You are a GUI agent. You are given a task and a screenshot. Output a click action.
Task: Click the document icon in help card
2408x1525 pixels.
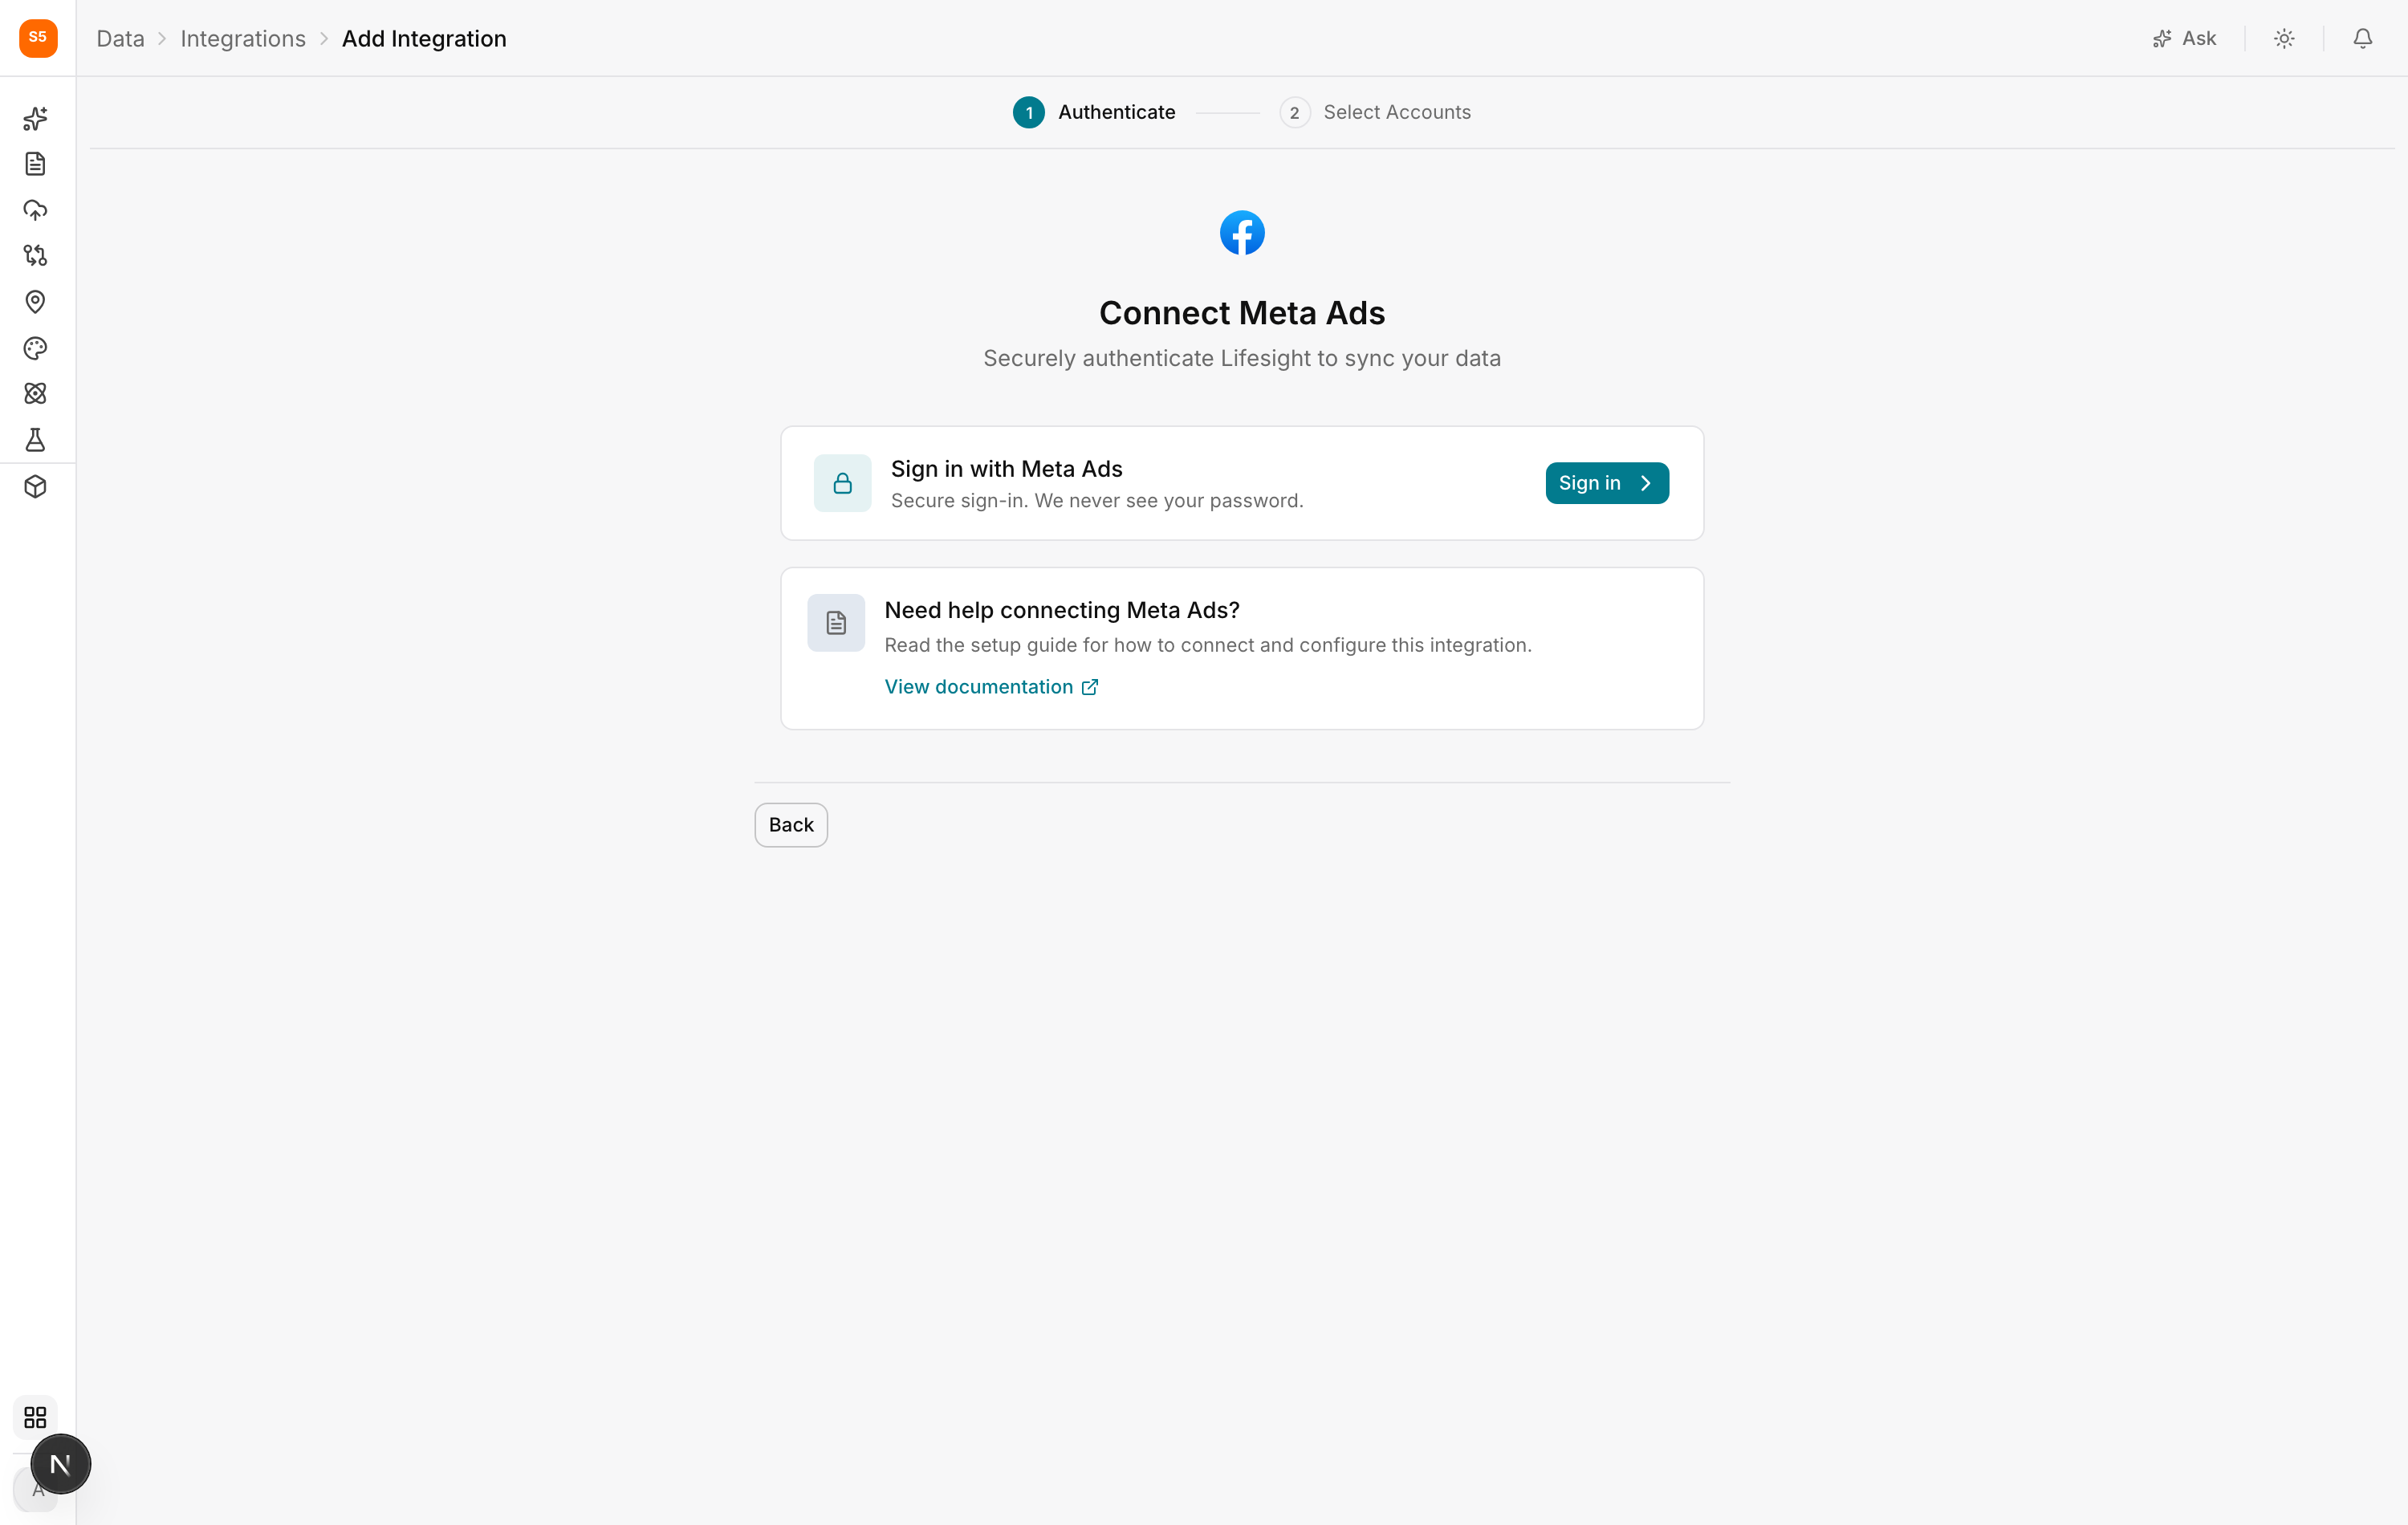tap(836, 623)
